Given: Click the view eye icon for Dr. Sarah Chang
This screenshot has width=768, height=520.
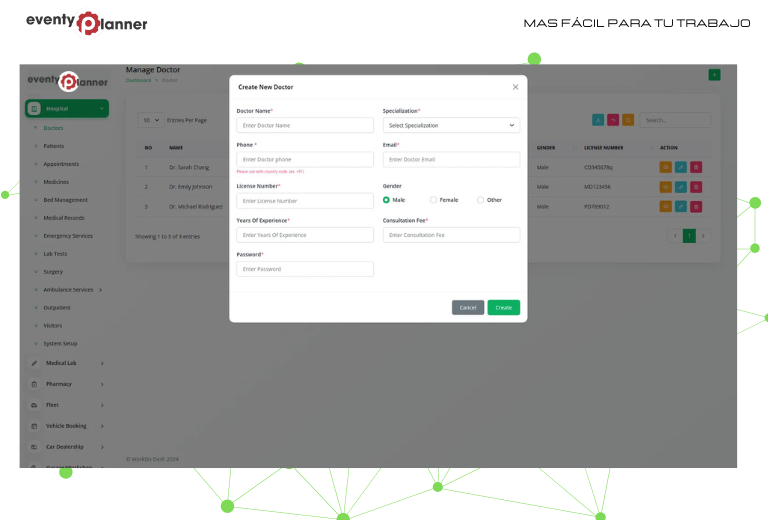Looking at the screenshot, I should 666,167.
